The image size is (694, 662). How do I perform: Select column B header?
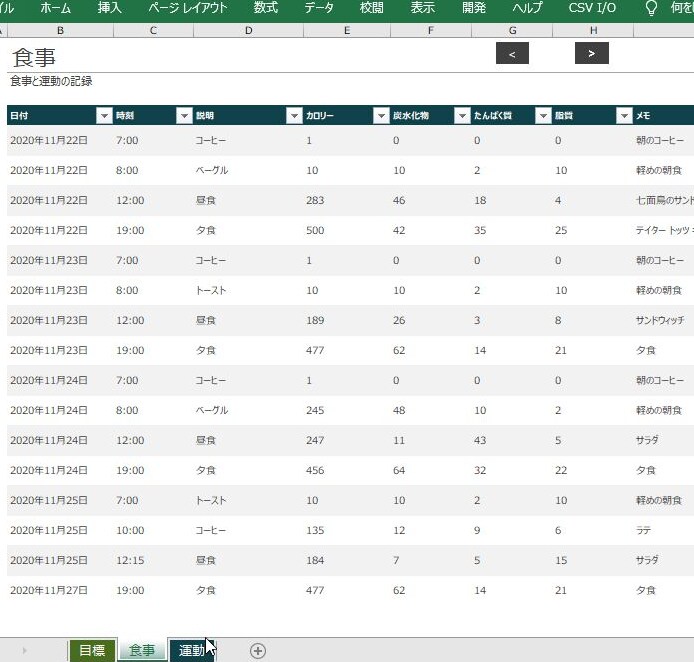point(60,31)
